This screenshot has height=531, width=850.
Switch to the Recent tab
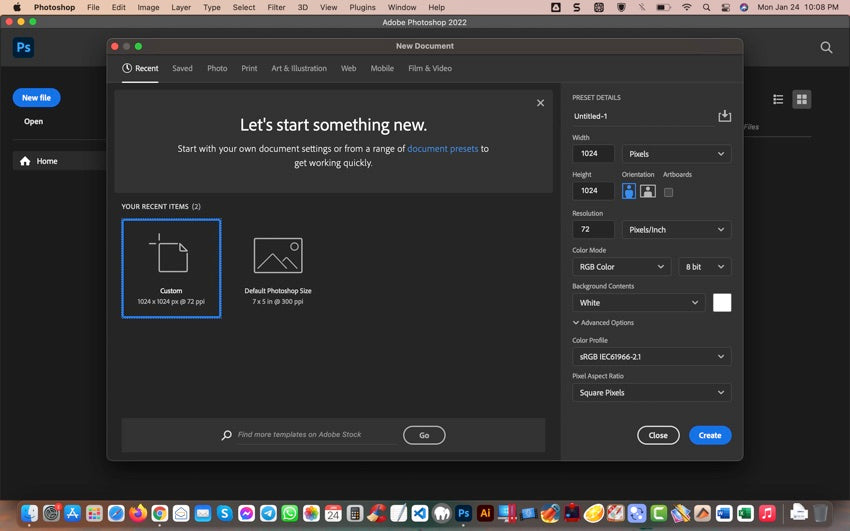coord(140,68)
